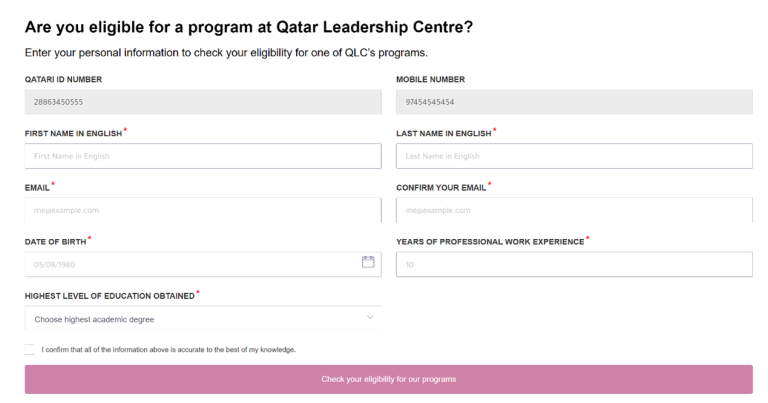Click the Mobile Number field
Image resolution: width=768 pixels, height=403 pixels.
574,102
